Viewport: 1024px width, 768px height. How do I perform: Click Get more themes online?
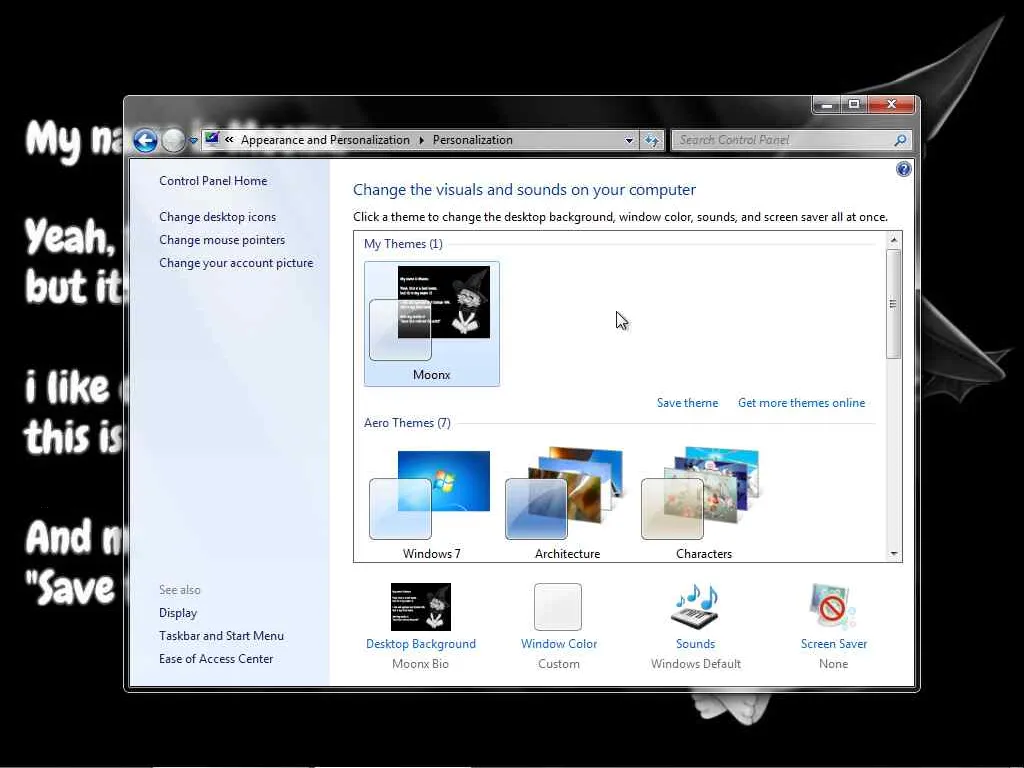(x=801, y=403)
